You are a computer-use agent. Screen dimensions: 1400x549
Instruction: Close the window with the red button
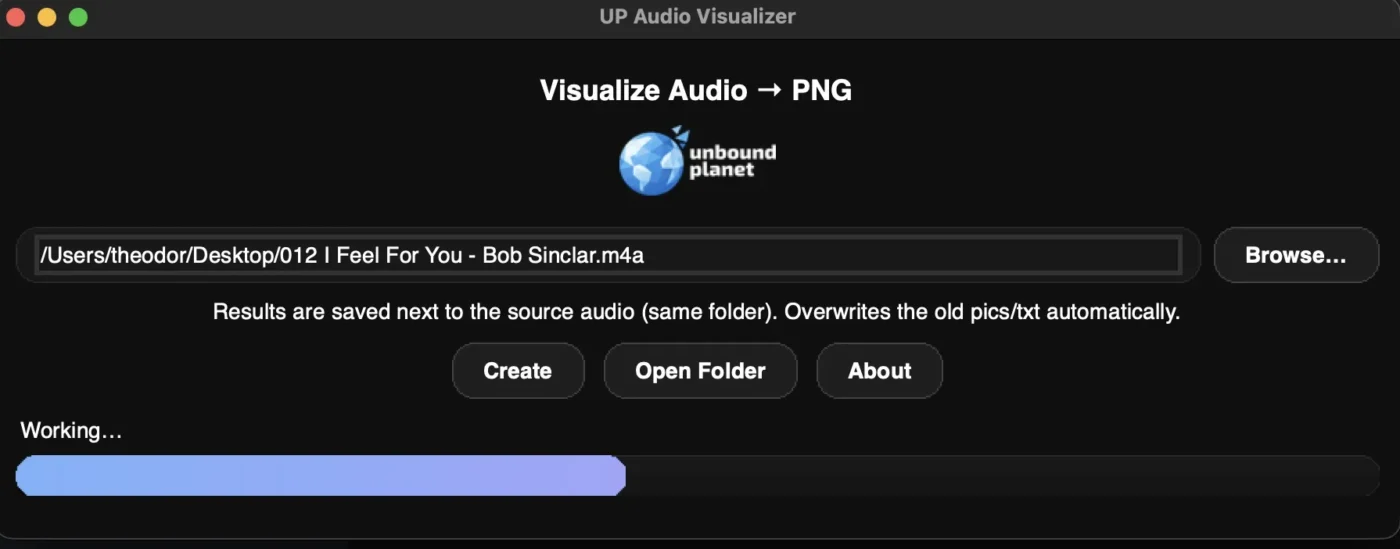(16, 17)
